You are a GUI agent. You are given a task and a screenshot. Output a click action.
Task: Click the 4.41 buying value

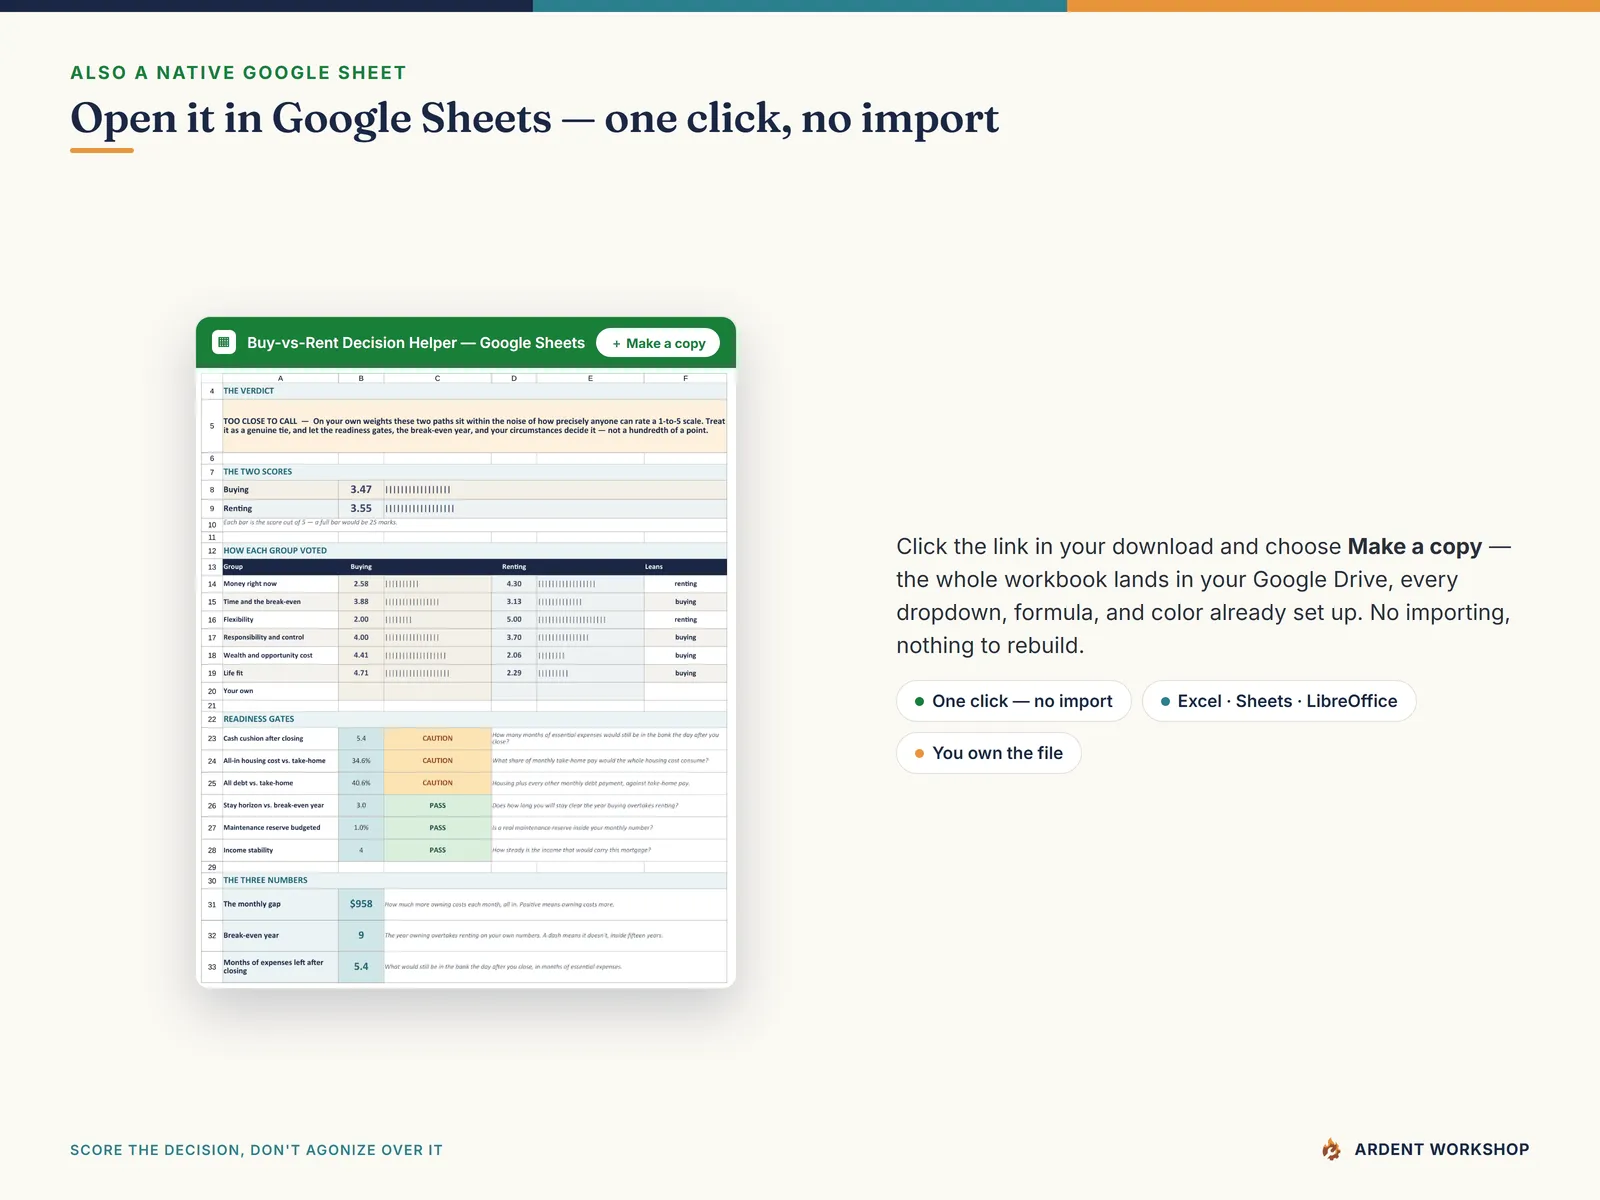(x=361, y=656)
